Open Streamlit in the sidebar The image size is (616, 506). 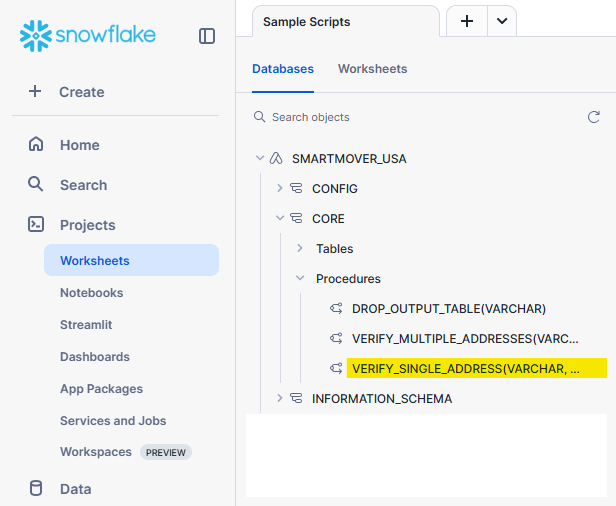point(86,324)
